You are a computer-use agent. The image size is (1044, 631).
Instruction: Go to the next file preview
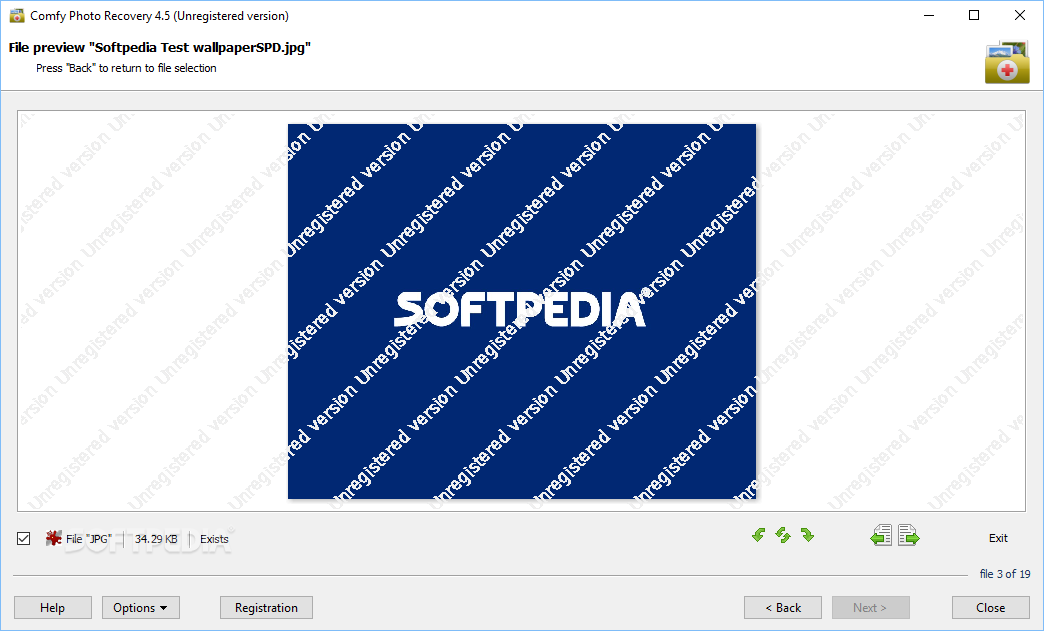908,535
